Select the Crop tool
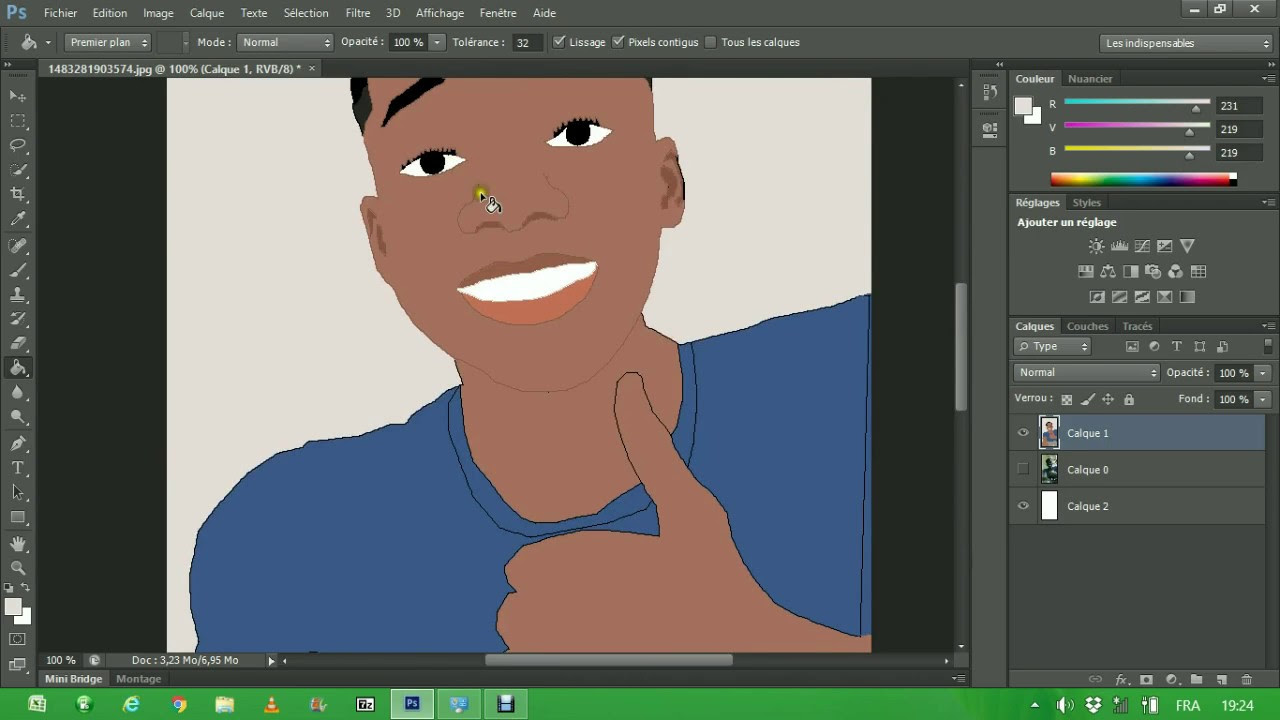Image resolution: width=1280 pixels, height=720 pixels. click(x=18, y=195)
